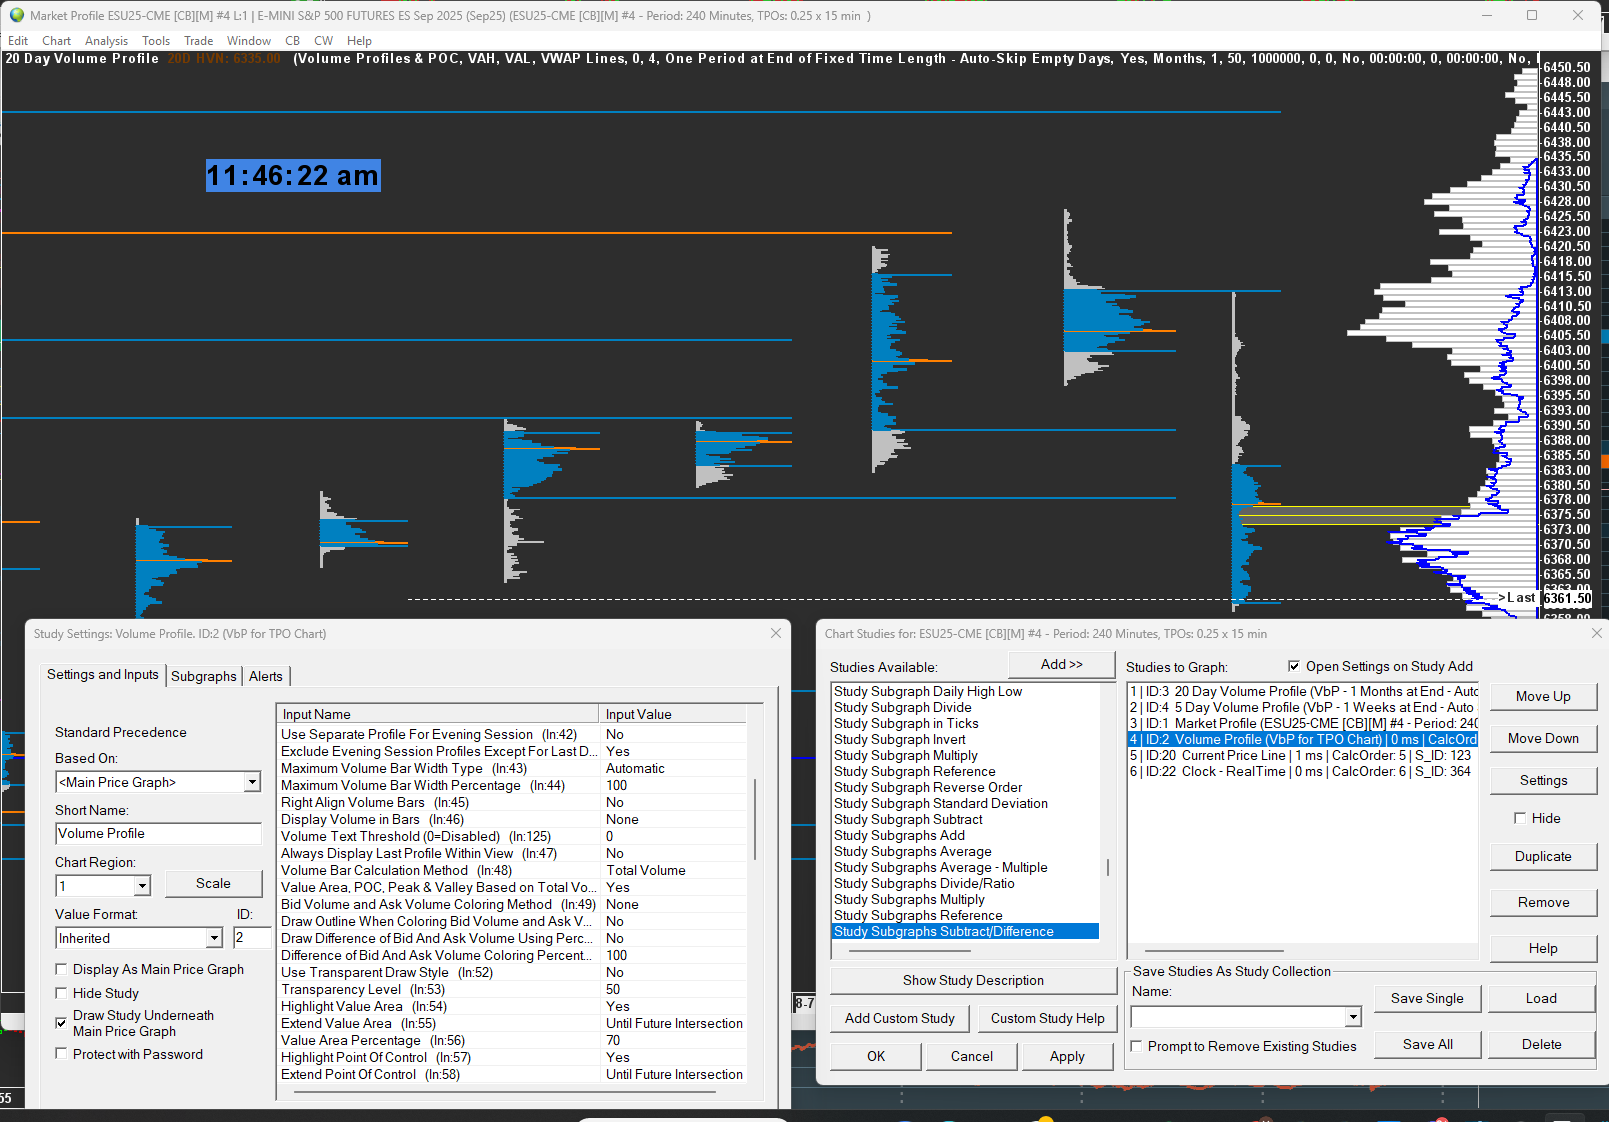Open the Analysis menu
This screenshot has height=1122, width=1609.
pyautogui.click(x=106, y=41)
